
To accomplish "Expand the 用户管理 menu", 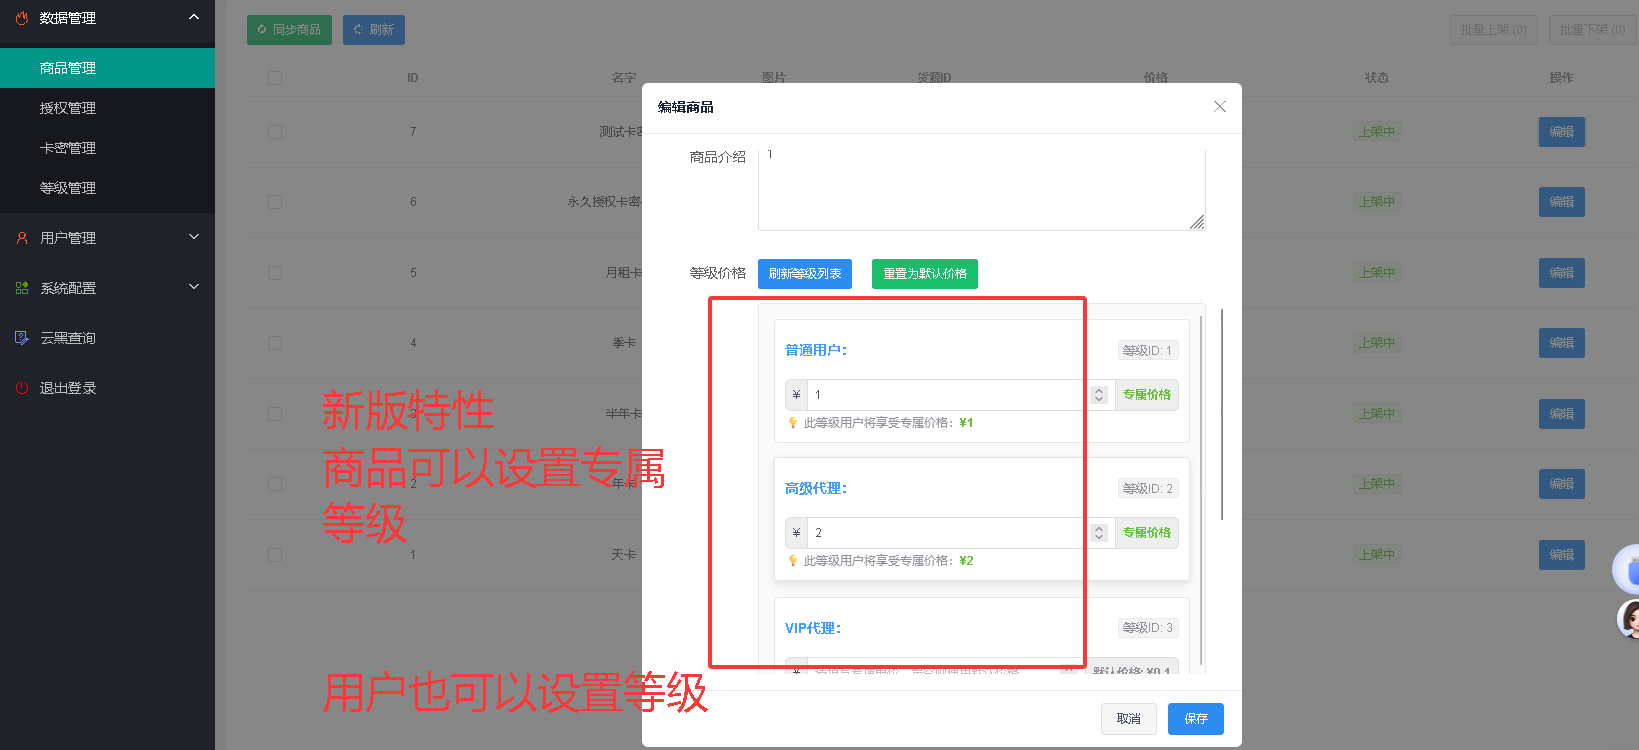I will click(x=194, y=237).
